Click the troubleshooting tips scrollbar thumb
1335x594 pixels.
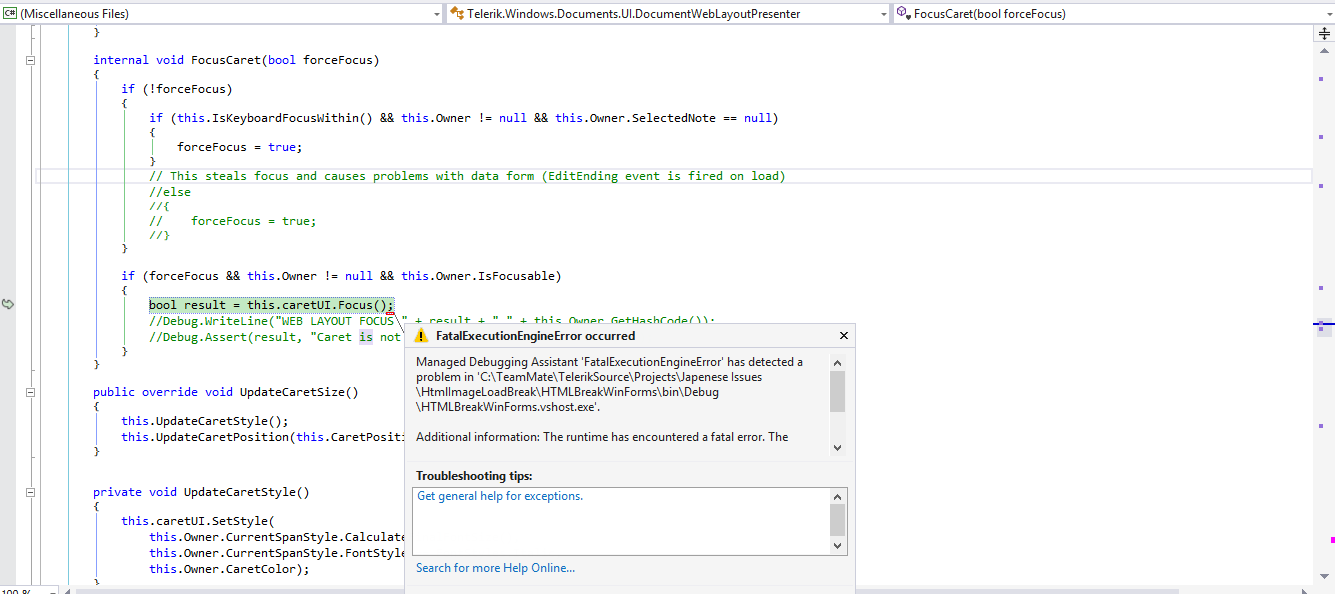[x=838, y=520]
